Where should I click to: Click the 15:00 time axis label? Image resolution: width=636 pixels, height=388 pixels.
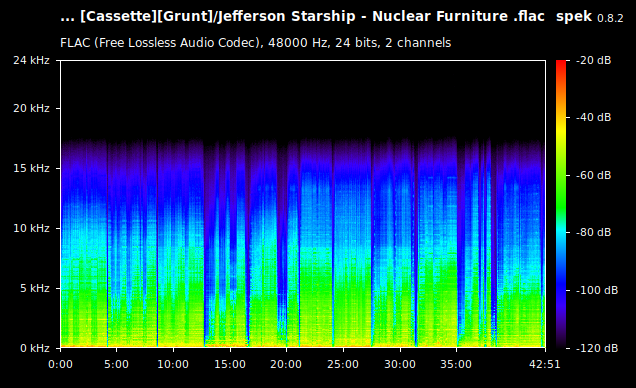tap(230, 364)
